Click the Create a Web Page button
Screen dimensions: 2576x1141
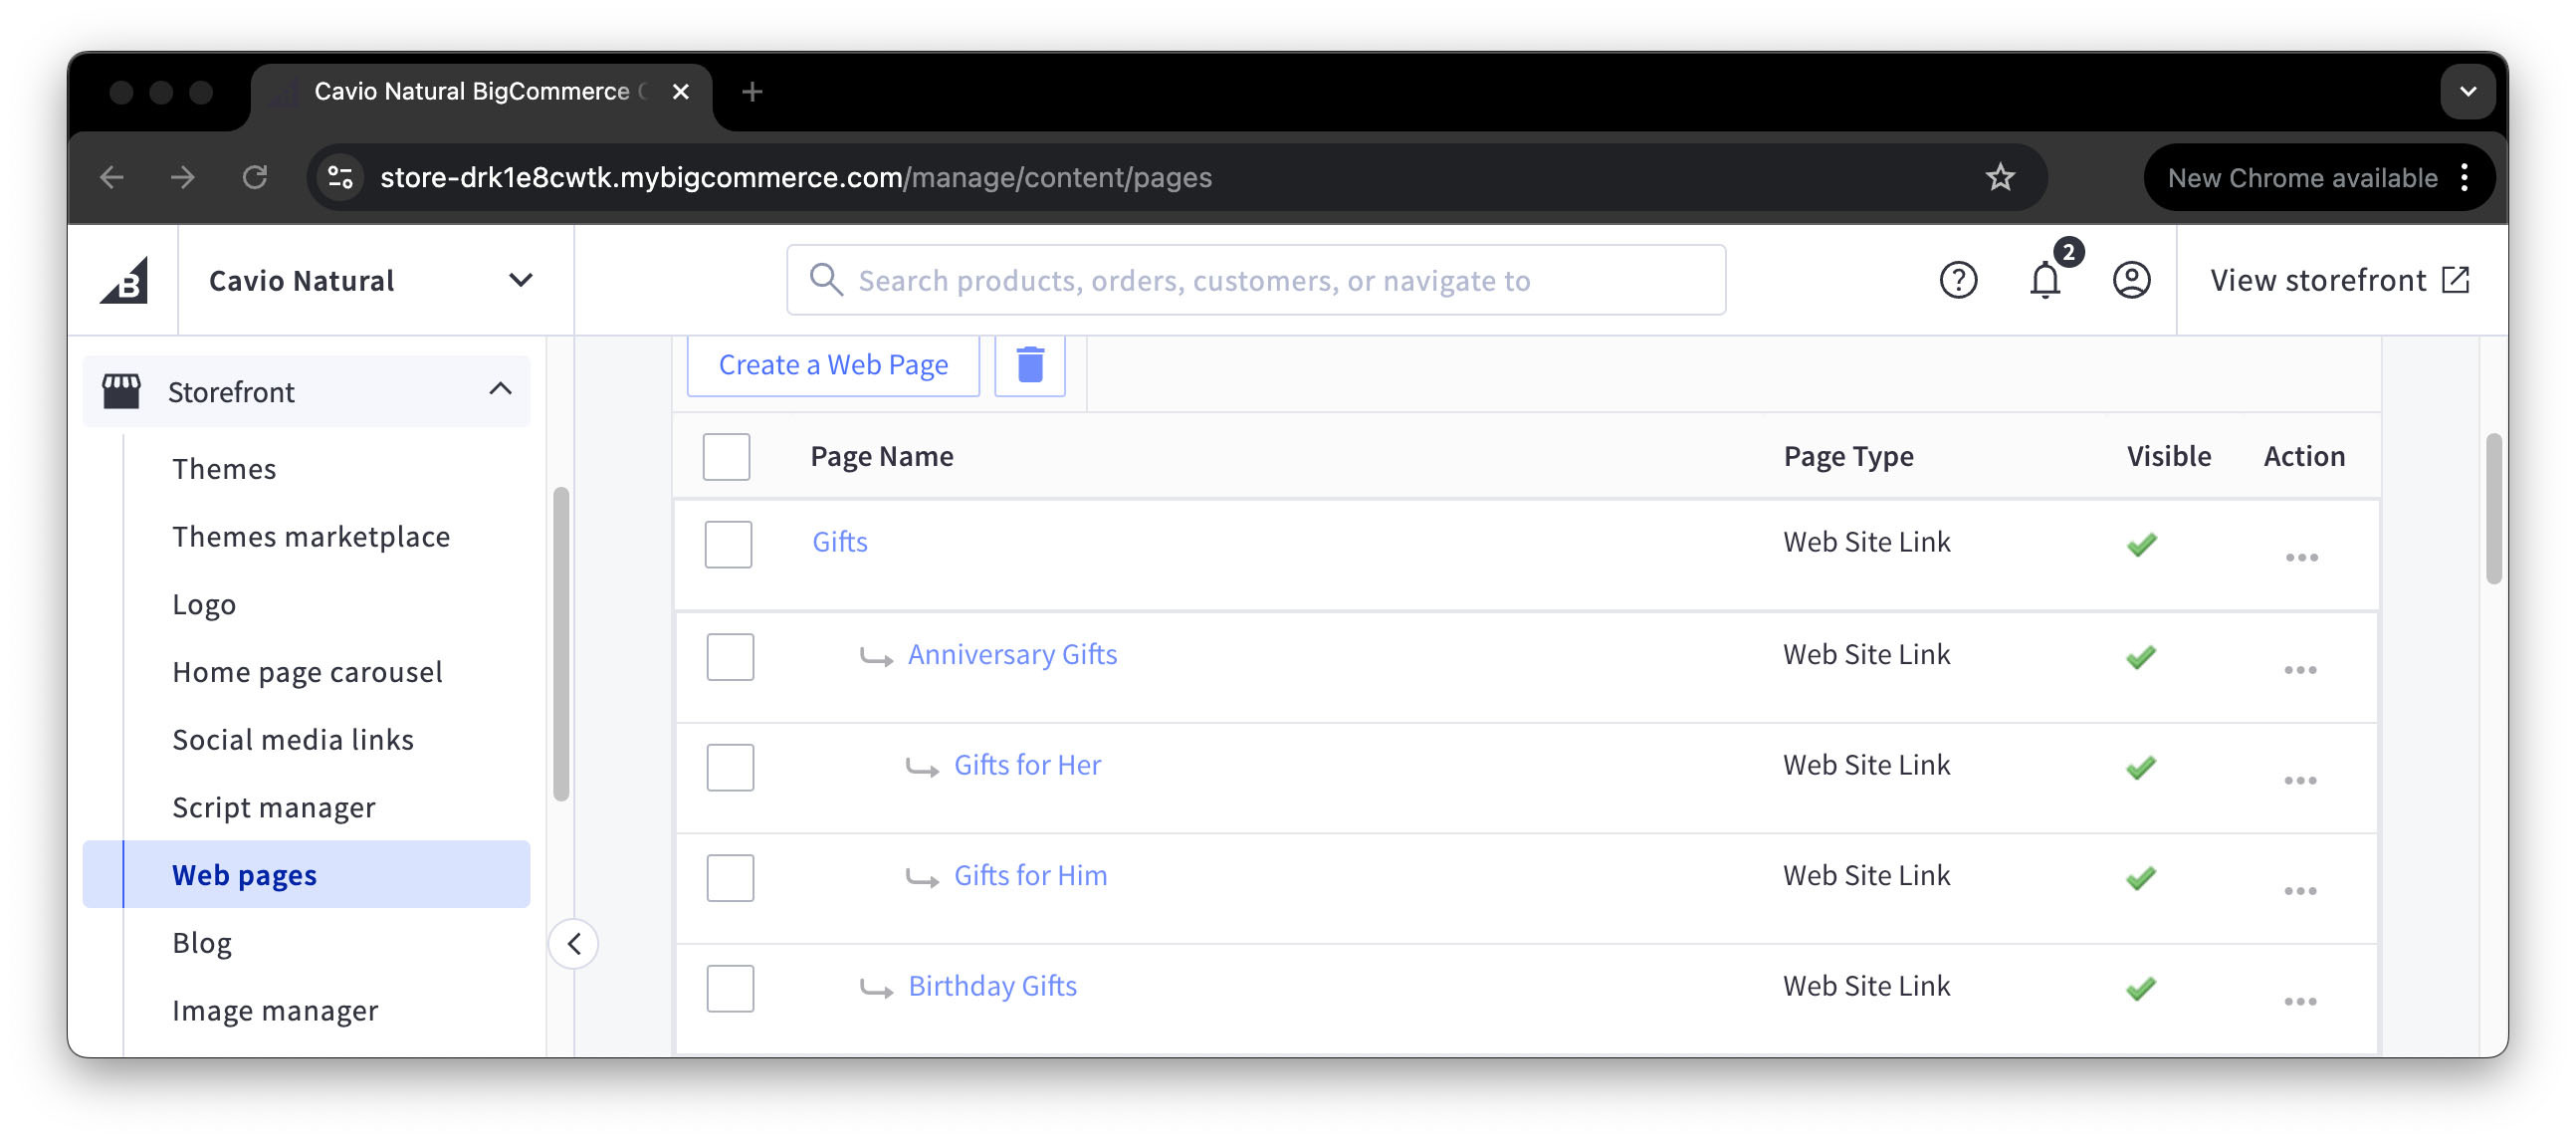point(833,365)
